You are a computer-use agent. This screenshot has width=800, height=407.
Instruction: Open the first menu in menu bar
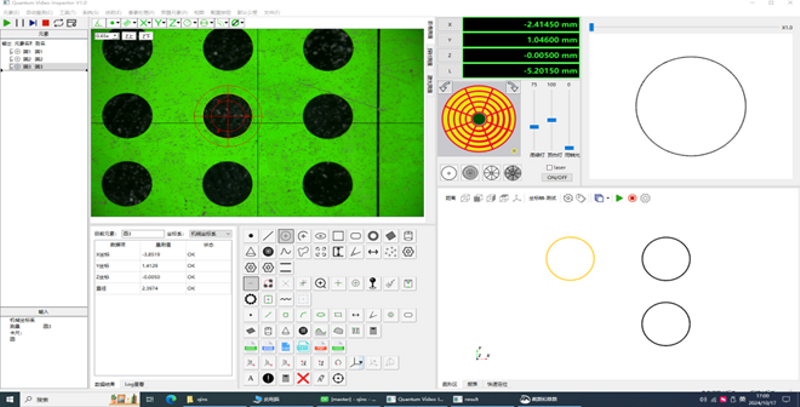tap(12, 12)
